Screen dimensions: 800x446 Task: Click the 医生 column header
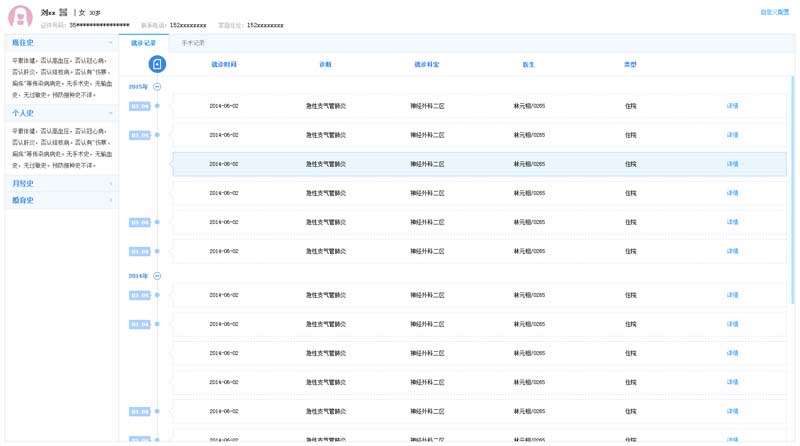528,64
